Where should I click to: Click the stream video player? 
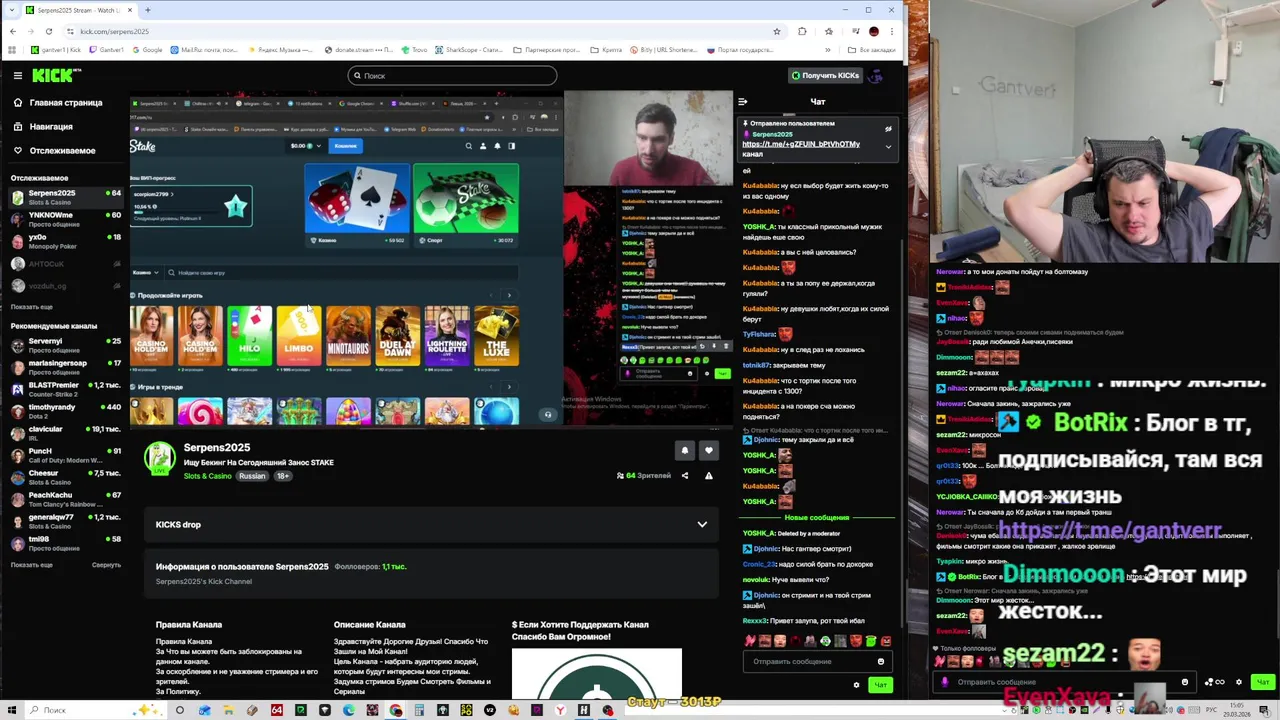click(x=432, y=258)
